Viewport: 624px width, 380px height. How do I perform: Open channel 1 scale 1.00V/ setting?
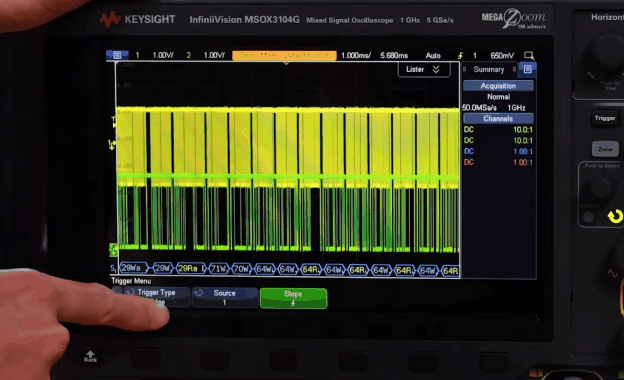pos(162,55)
